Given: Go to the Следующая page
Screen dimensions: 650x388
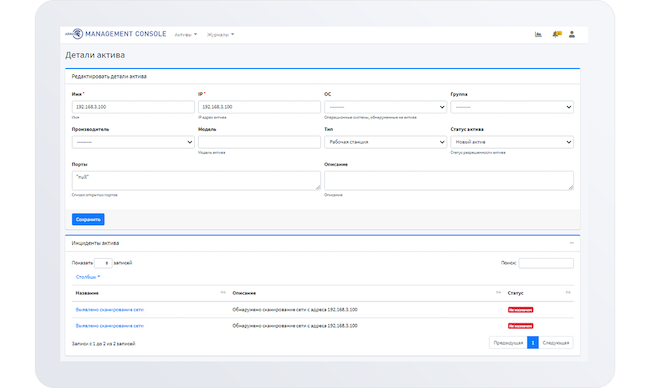Looking at the screenshot, I should [x=556, y=343].
